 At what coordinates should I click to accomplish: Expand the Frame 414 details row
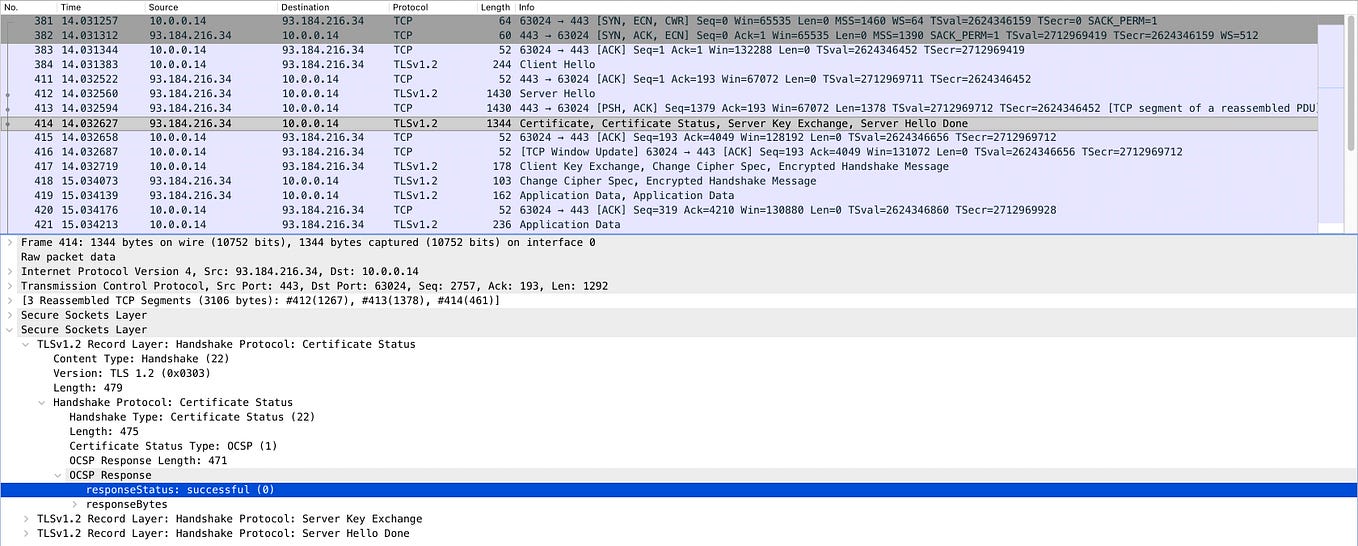10,242
